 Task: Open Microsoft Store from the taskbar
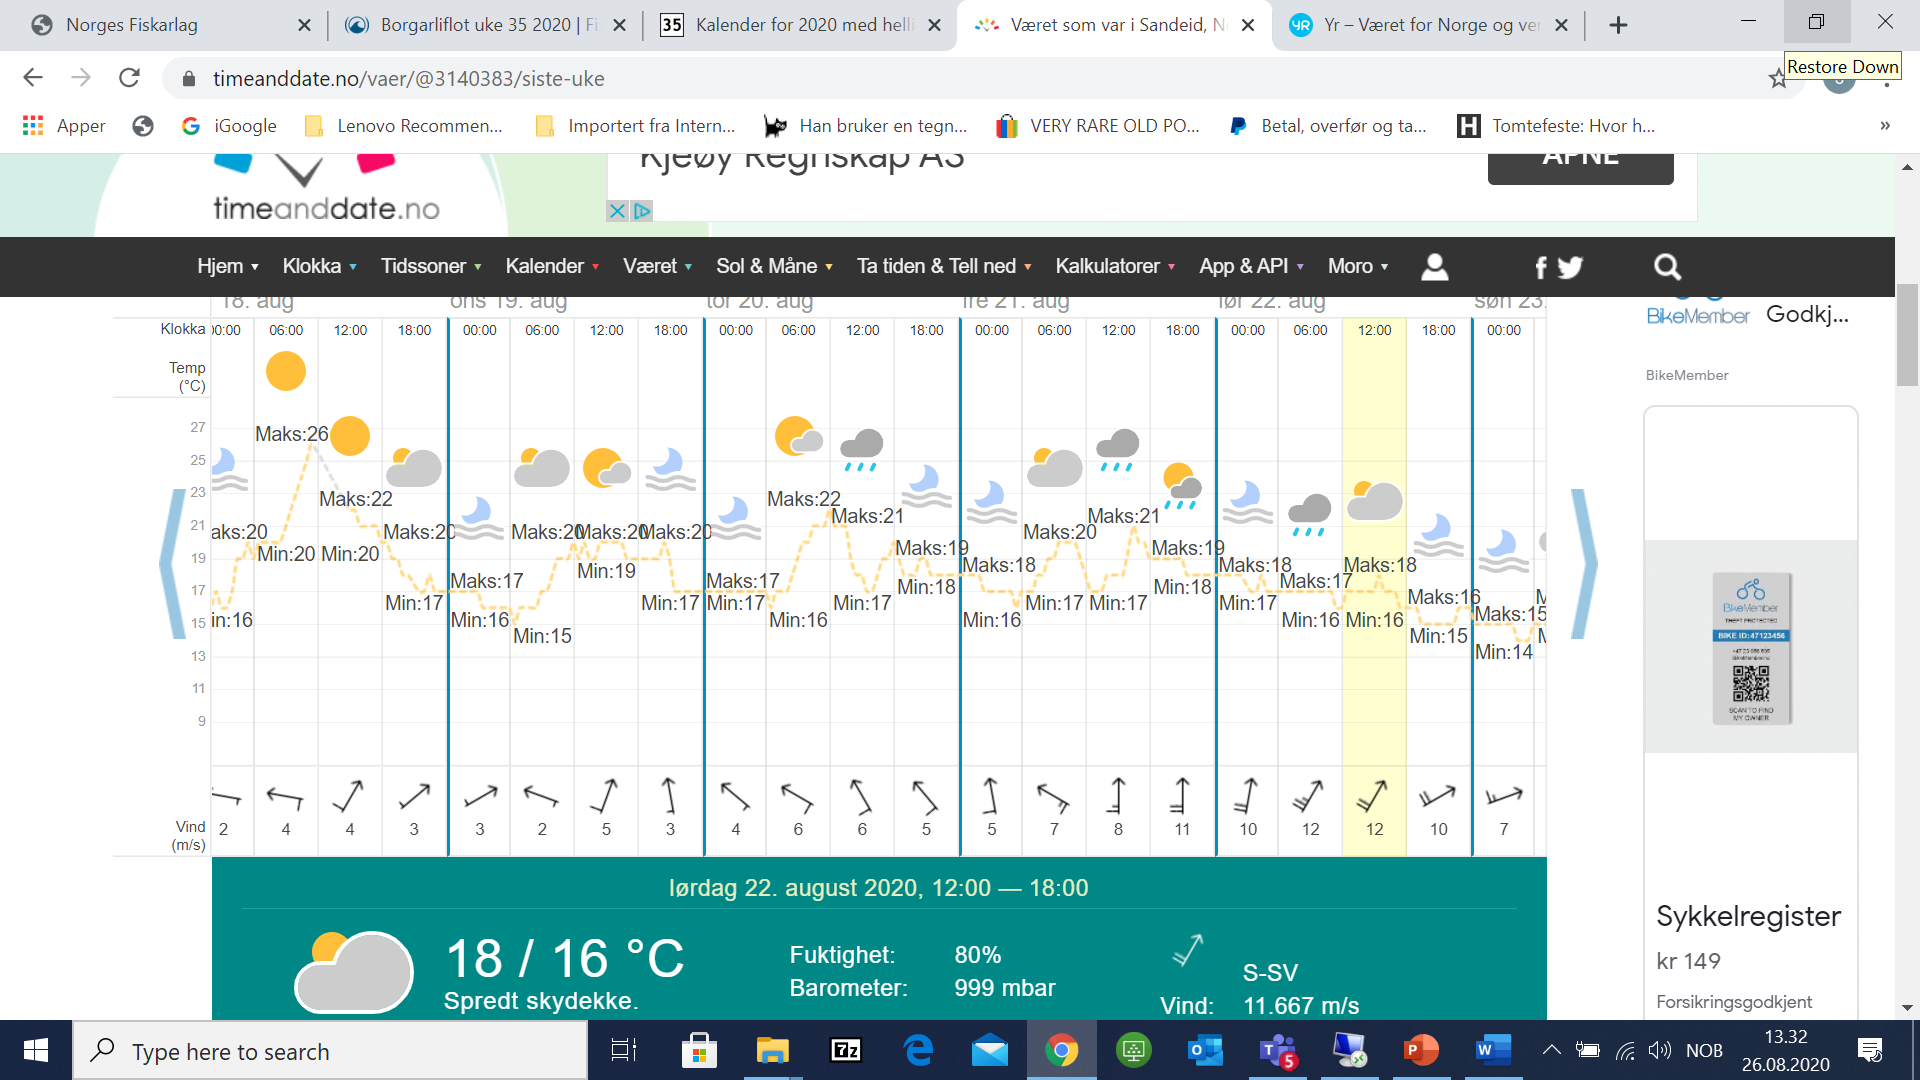(x=699, y=1050)
